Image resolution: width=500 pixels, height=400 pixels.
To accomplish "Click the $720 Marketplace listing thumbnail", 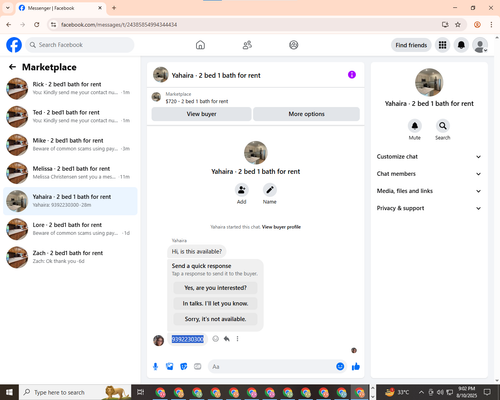I will [156, 97].
